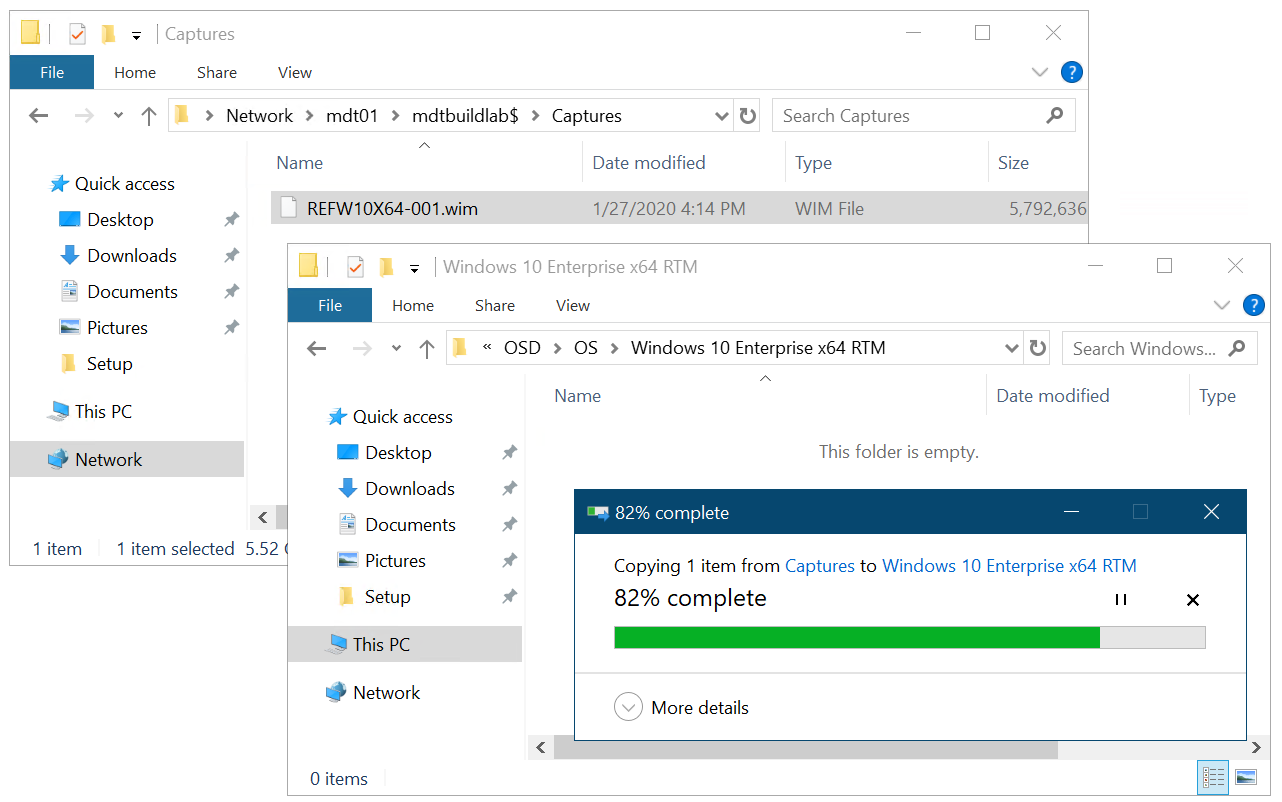Click Windows 10 Enterprise x64 RTM destination link
Screen dimensions: 1282x802
tap(1009, 566)
